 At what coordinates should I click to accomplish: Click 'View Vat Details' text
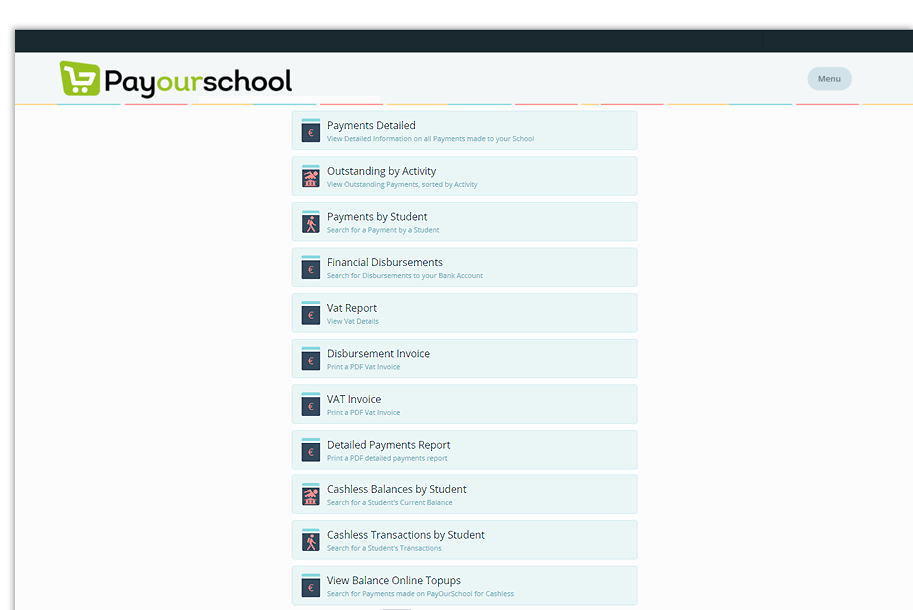coord(352,321)
